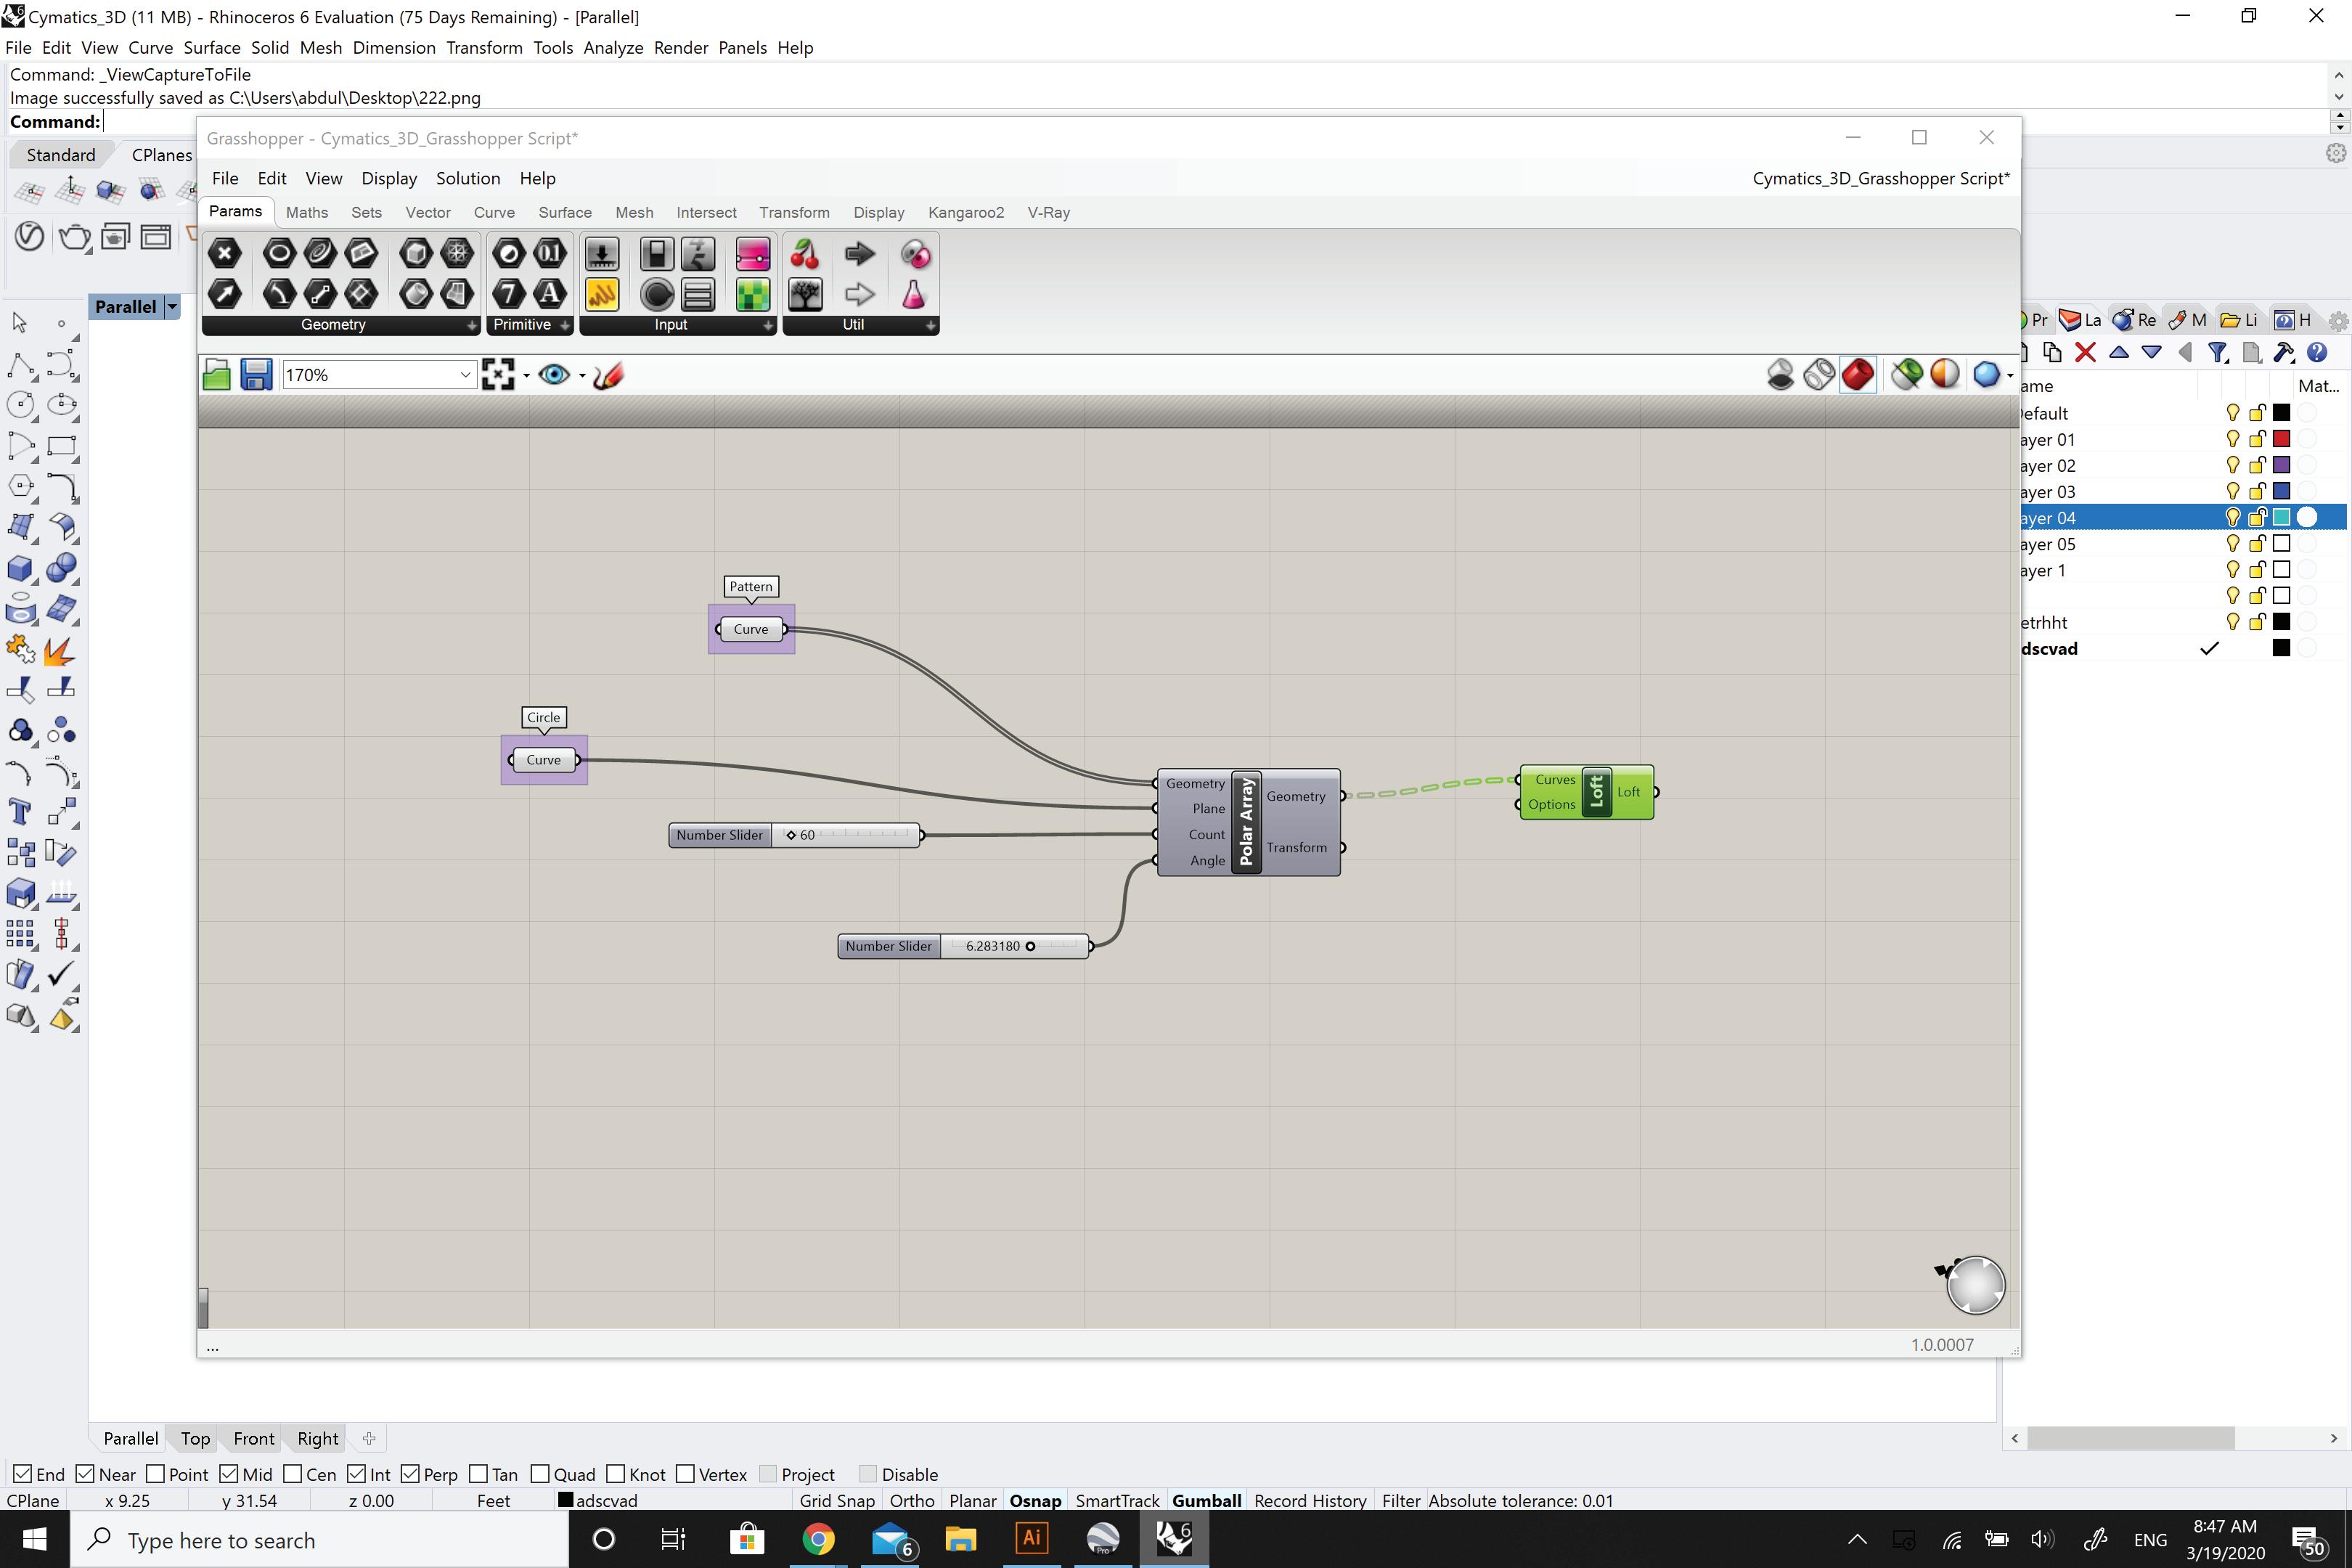Viewport: 2352px width, 1568px height.
Task: Open the Parallel viewport dropdown arrow
Action: [x=172, y=307]
